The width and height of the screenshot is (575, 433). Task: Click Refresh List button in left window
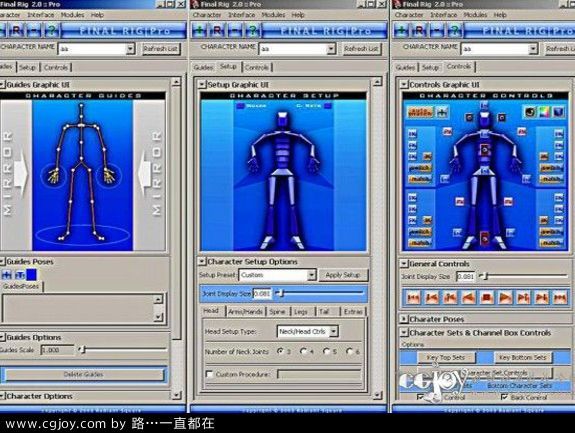click(x=161, y=49)
